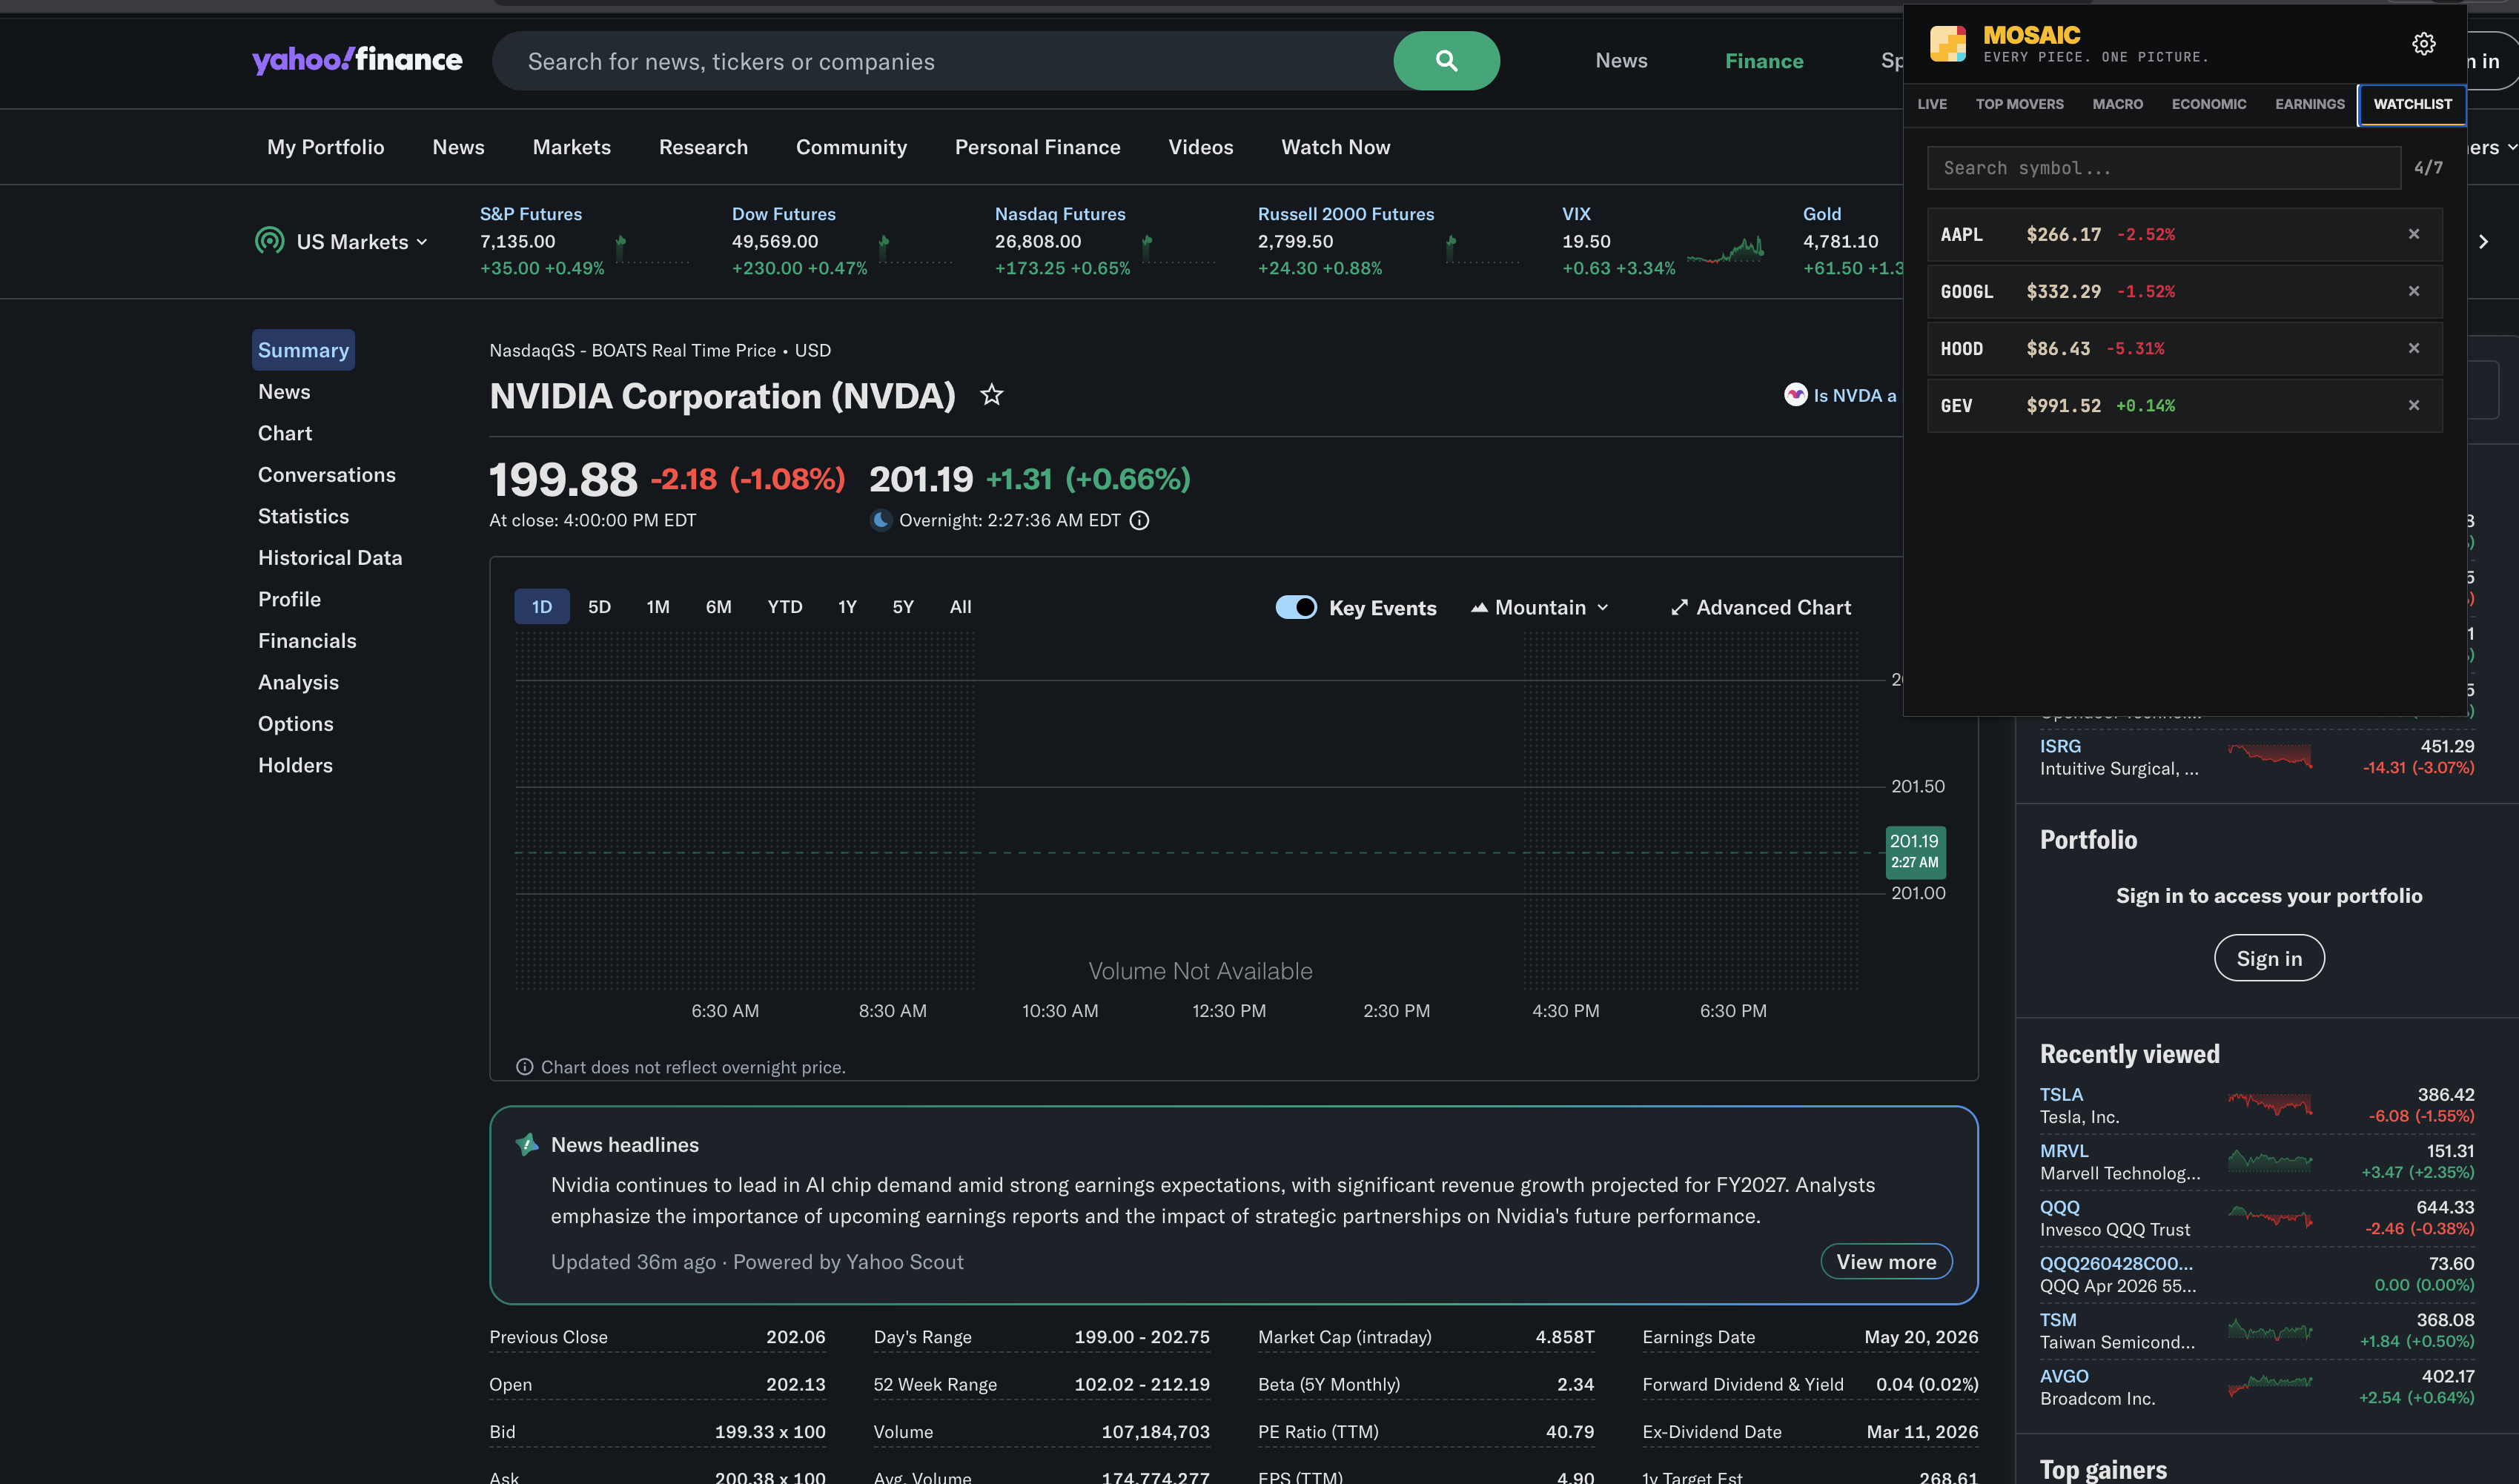Open the Mountain chart type dropdown
2519x1484 pixels.
tap(1540, 607)
